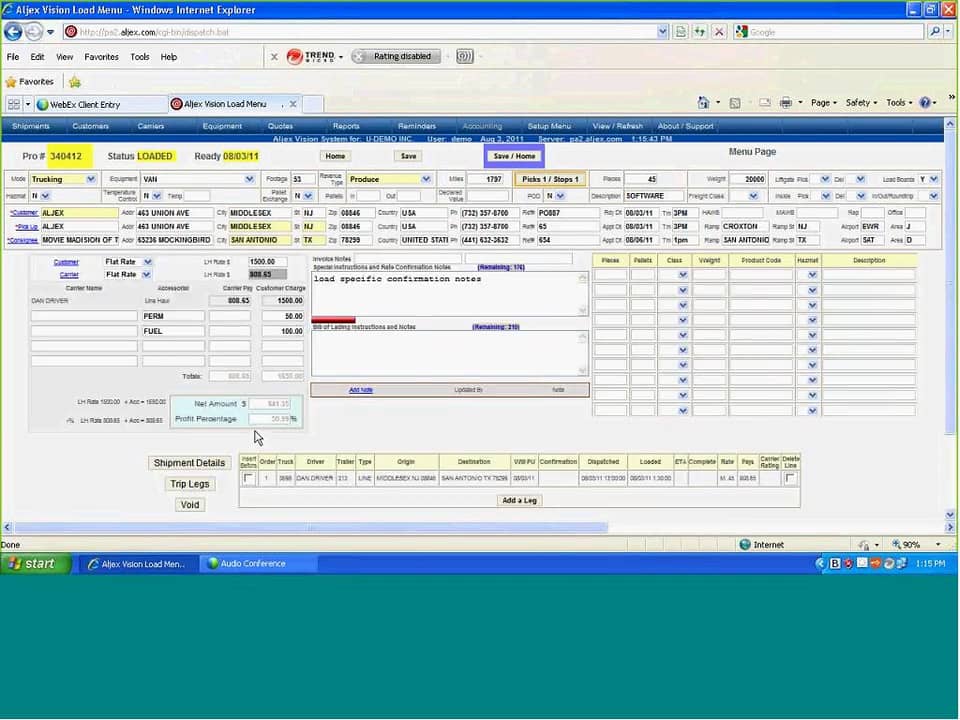Open the Equipment menu
Viewport: 960px width, 720px height.
coord(222,126)
